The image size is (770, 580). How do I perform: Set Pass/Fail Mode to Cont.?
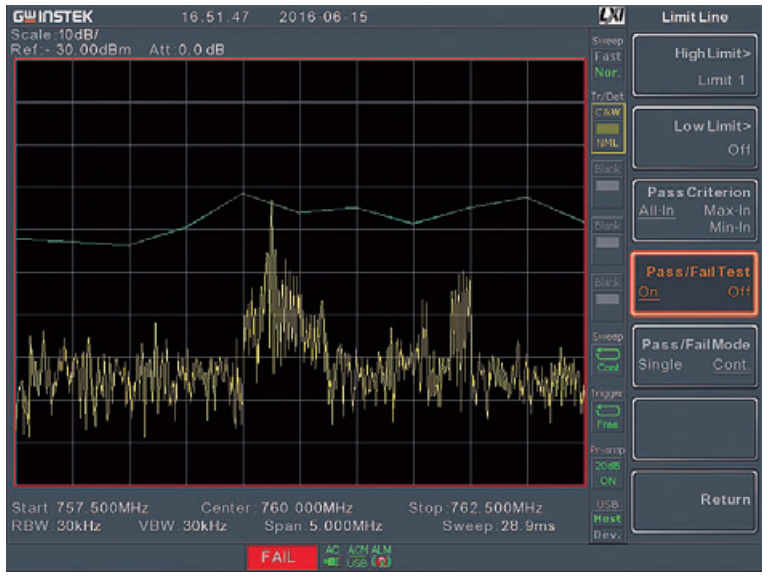coord(731,364)
